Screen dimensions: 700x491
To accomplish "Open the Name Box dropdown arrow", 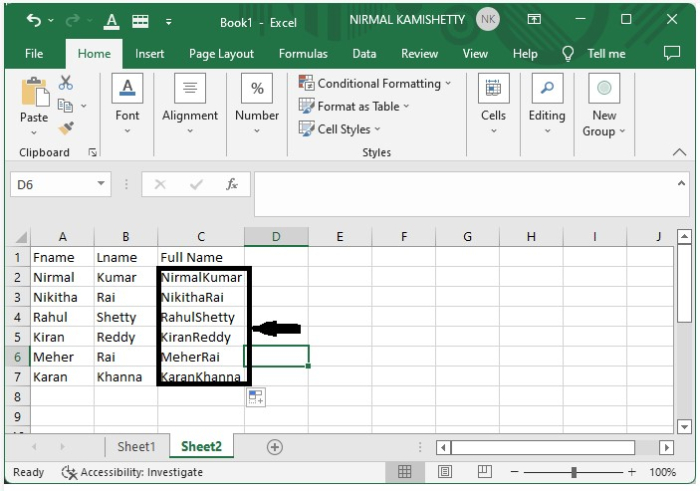I will 101,185.
